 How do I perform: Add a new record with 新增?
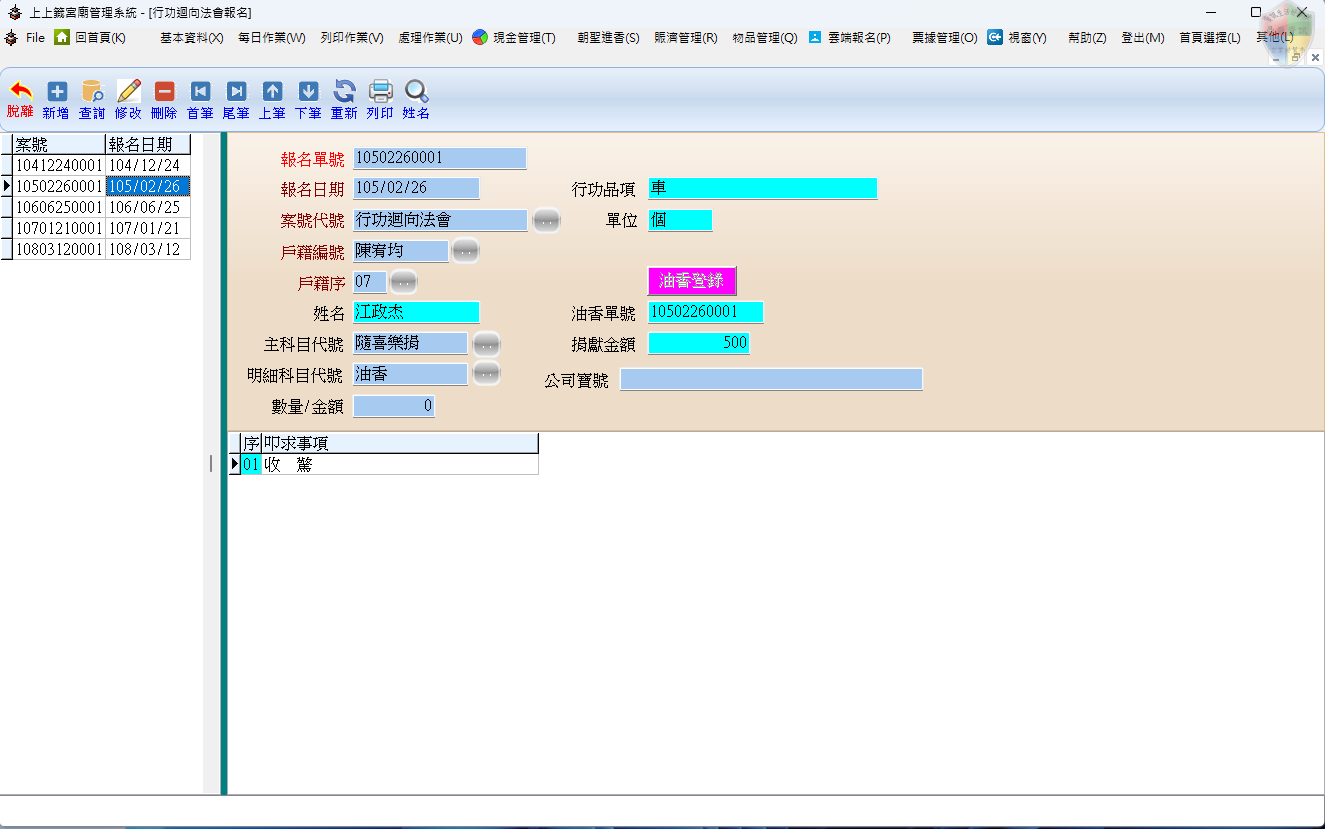pos(56,99)
